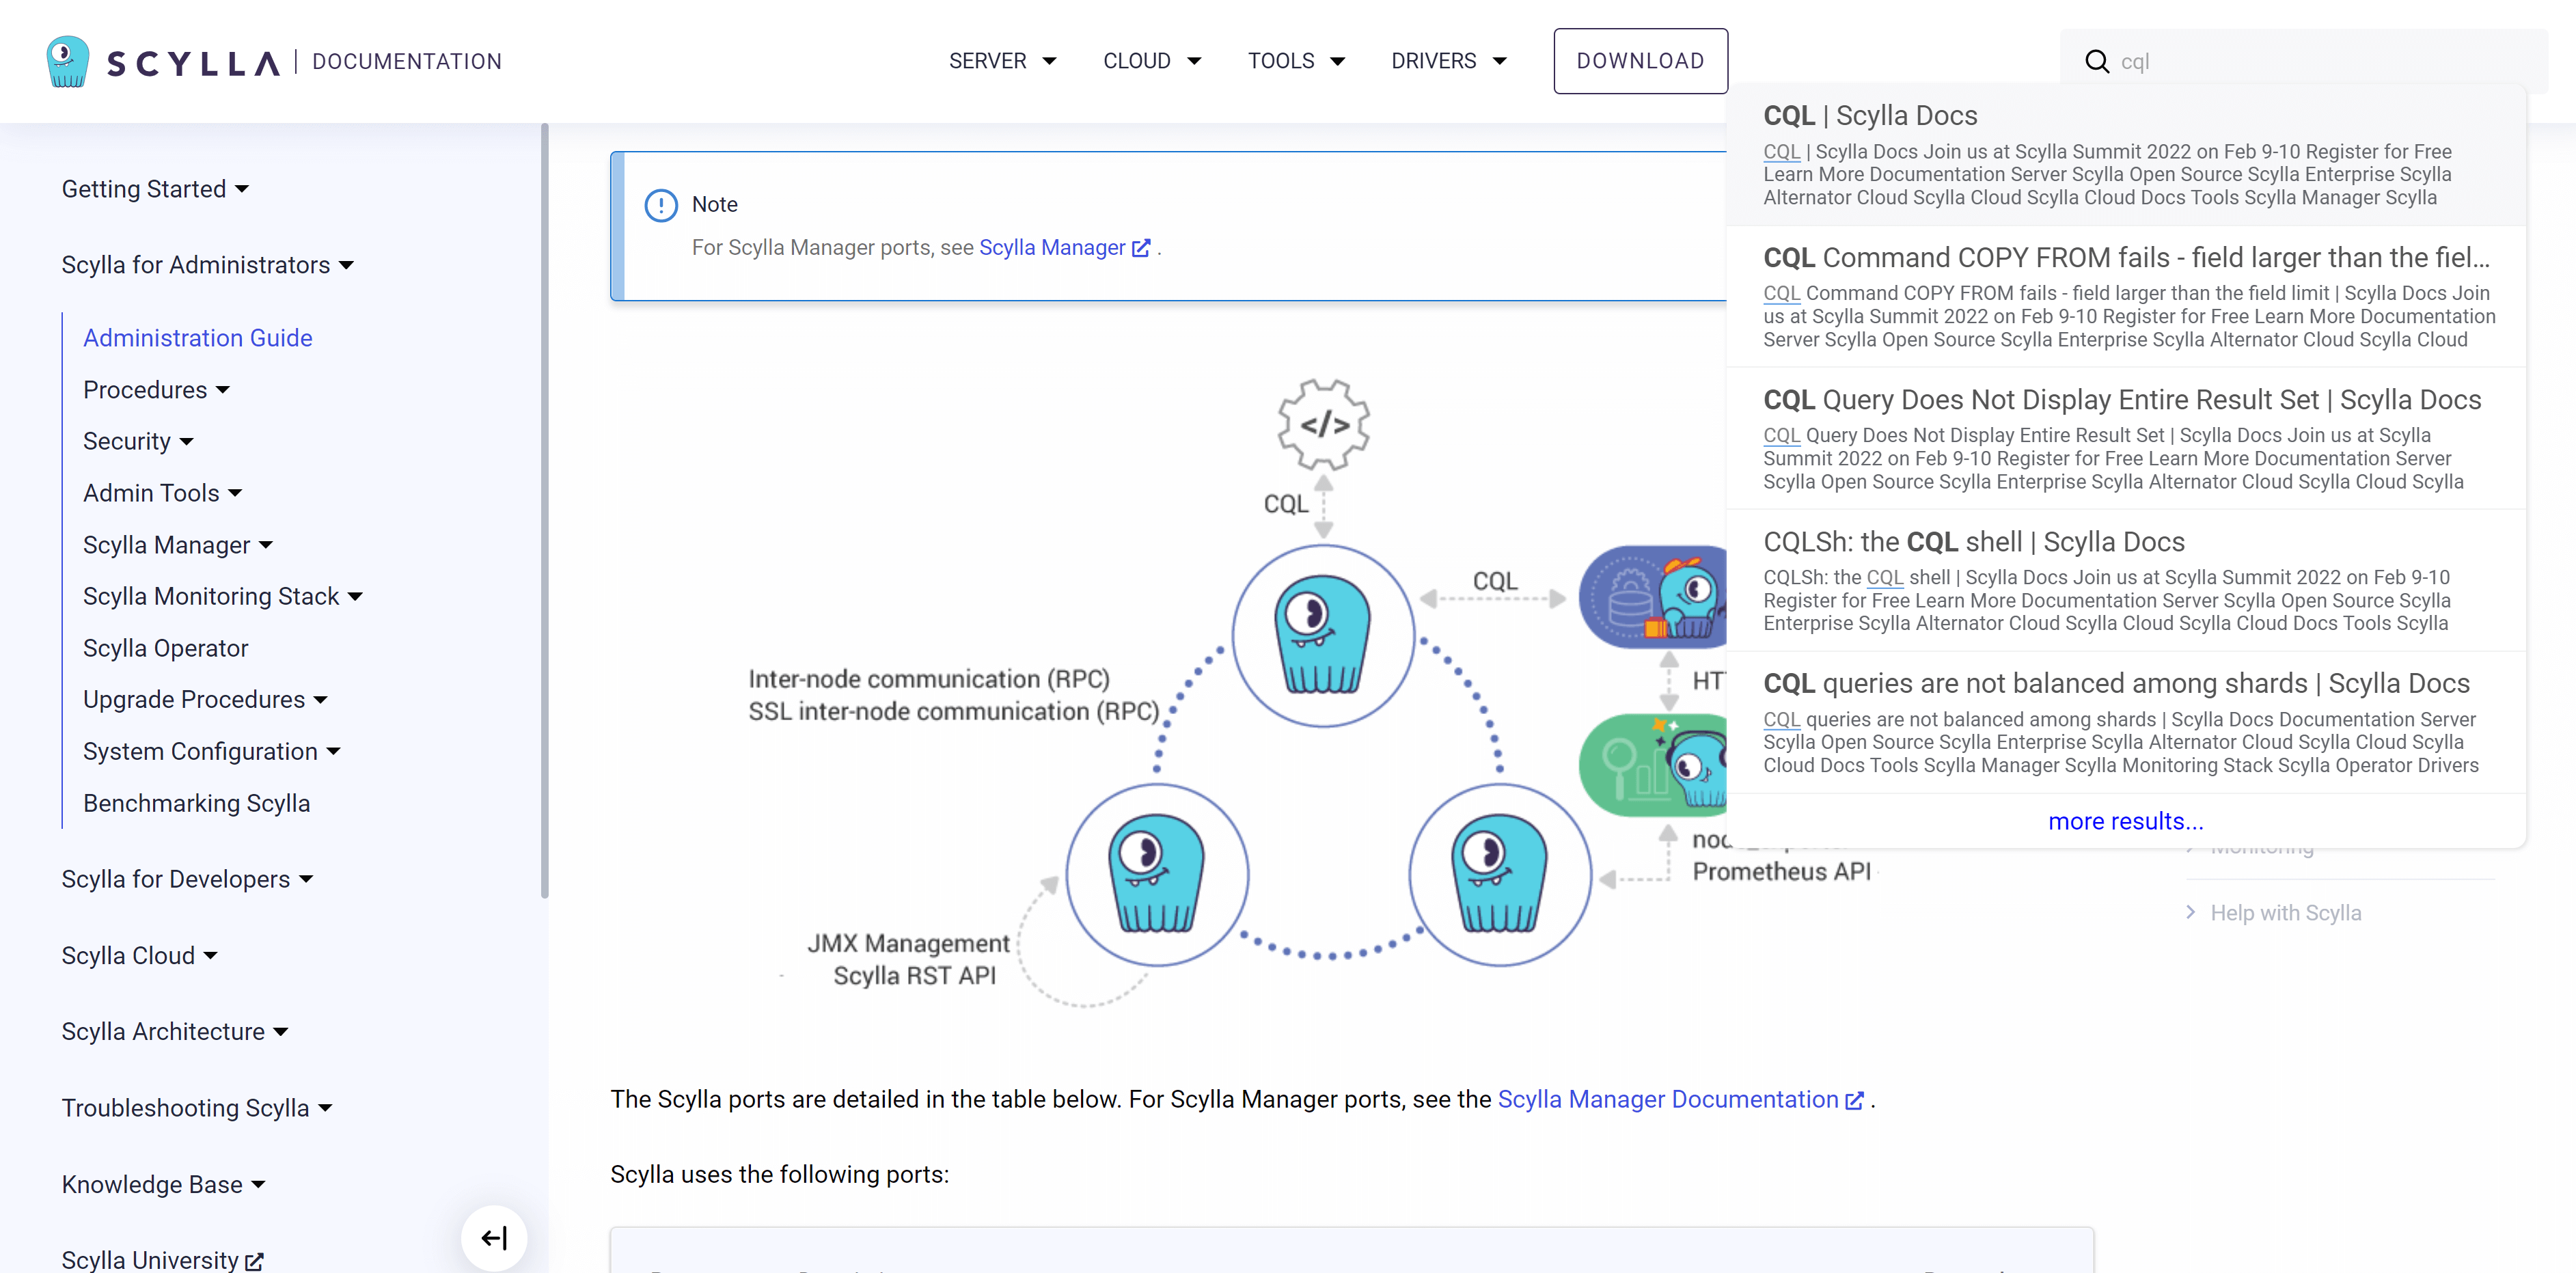
Task: Click the external link icon next to Scylla University
Action: tap(255, 1261)
